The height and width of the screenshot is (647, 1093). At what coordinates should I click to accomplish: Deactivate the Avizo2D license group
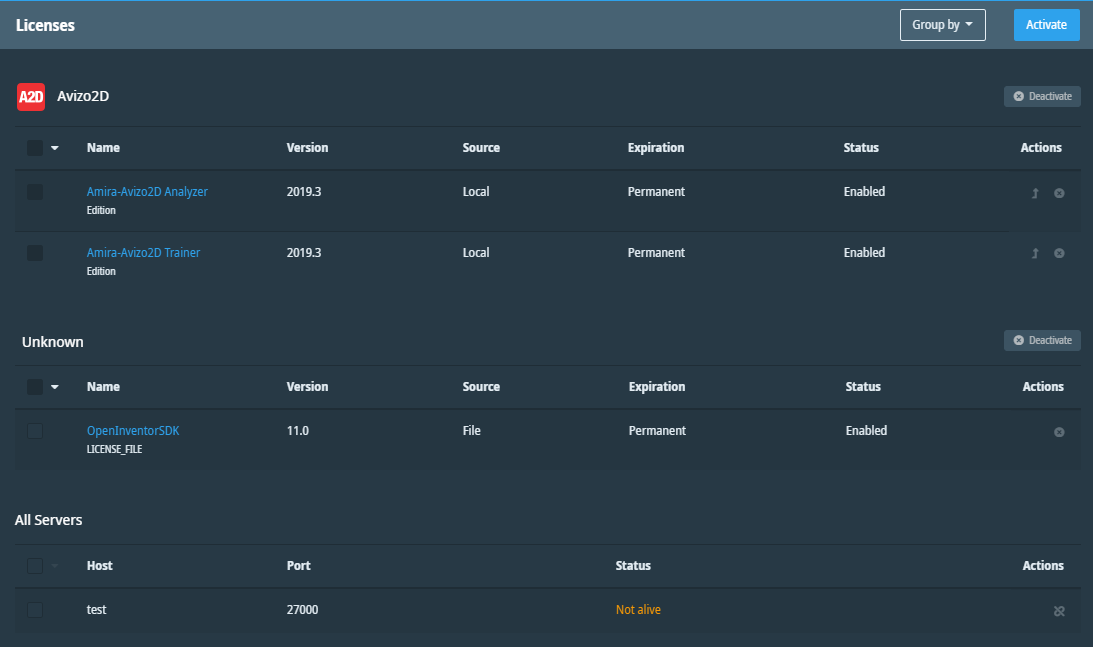click(x=1042, y=96)
